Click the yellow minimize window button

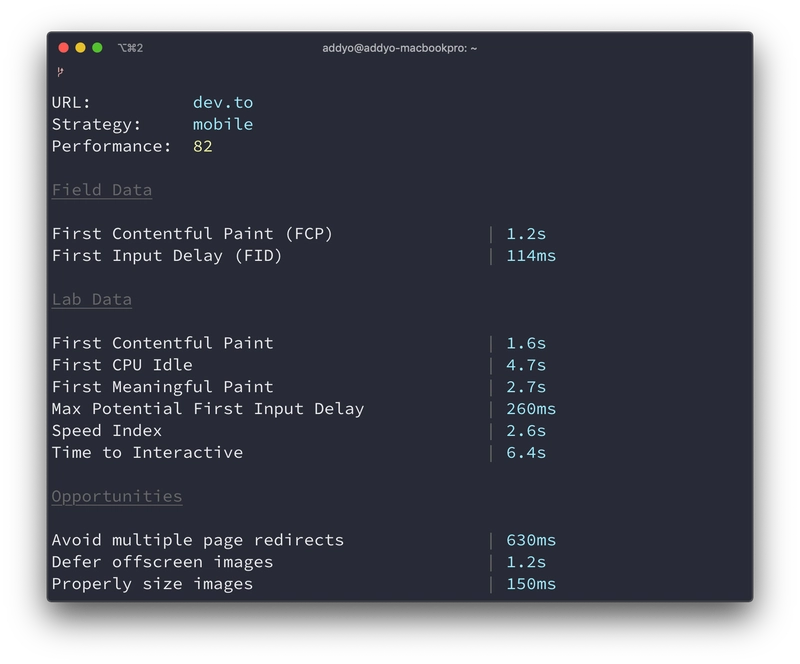pos(80,47)
